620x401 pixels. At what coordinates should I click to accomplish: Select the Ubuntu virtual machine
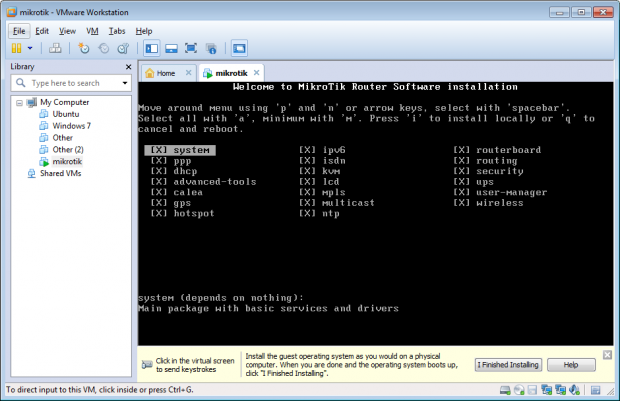tap(66, 114)
